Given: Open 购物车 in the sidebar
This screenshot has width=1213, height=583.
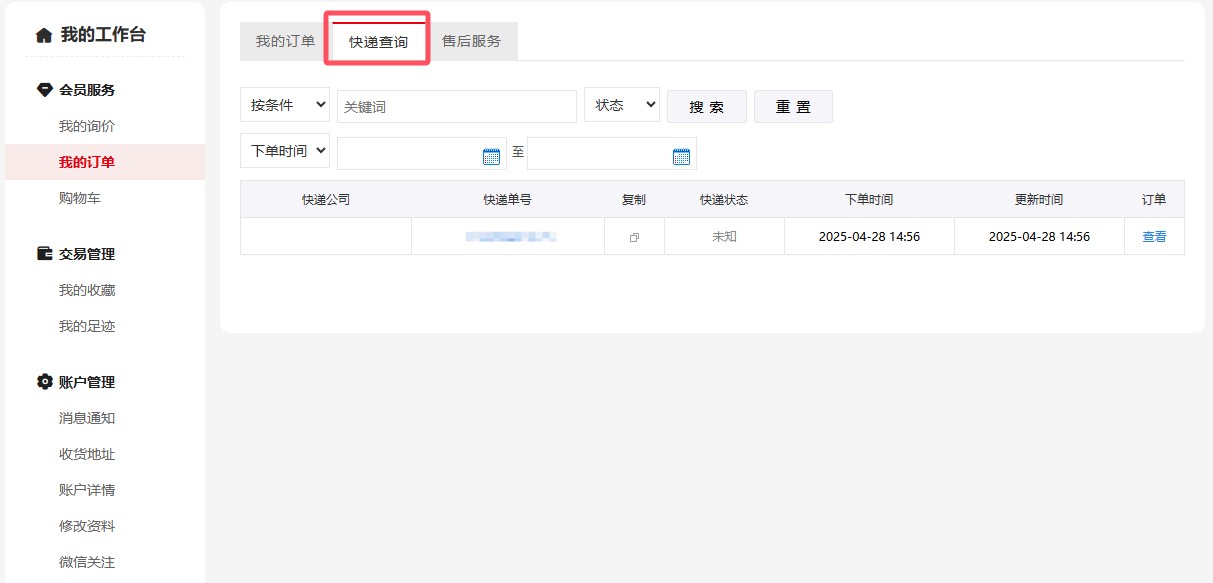Looking at the screenshot, I should (x=80, y=198).
